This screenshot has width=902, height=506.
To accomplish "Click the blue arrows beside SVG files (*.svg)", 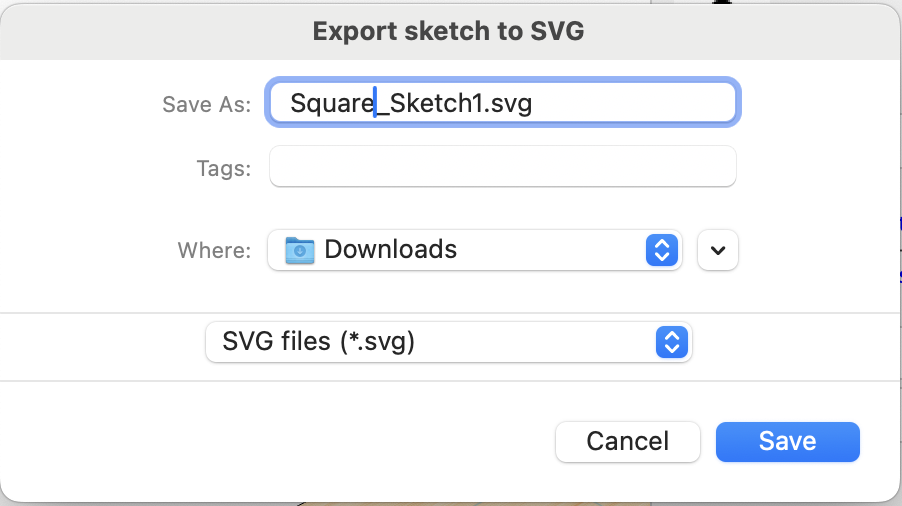I will tap(672, 342).
